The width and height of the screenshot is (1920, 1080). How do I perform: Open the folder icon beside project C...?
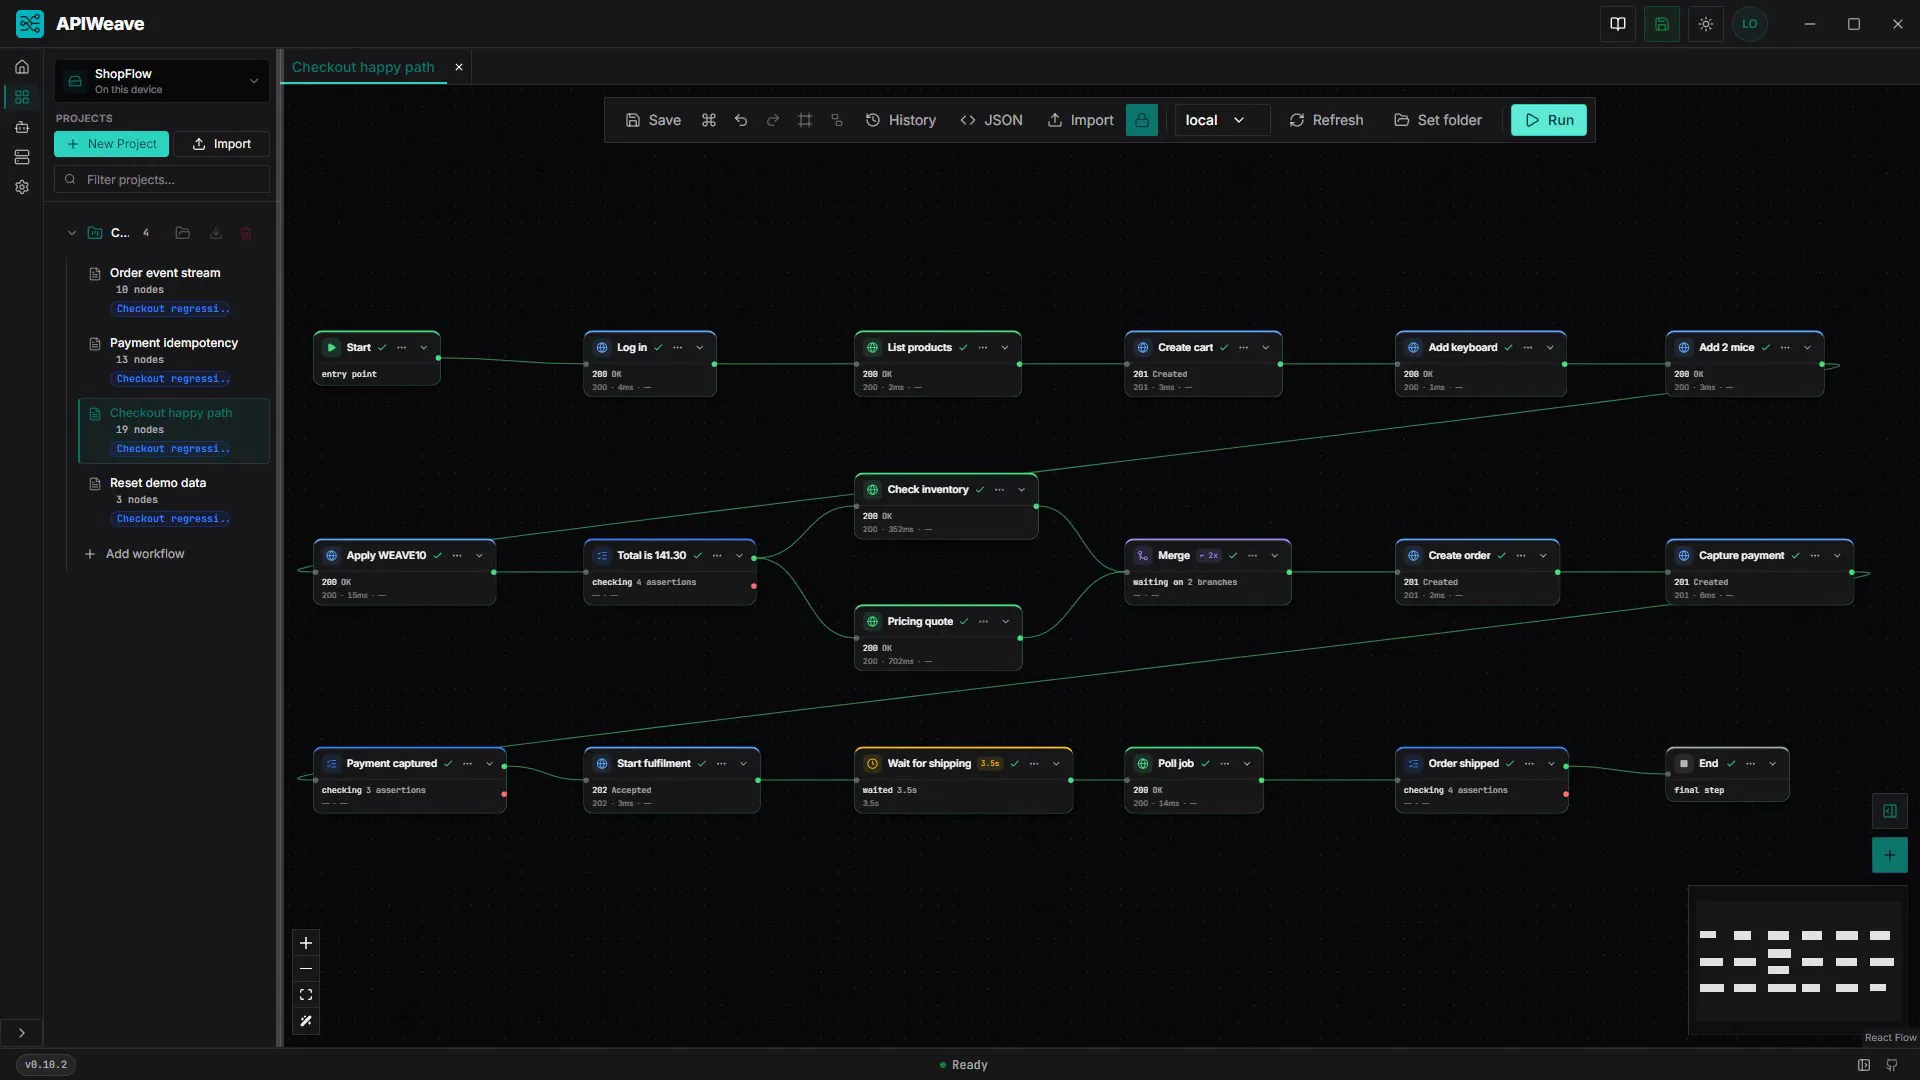pos(182,233)
